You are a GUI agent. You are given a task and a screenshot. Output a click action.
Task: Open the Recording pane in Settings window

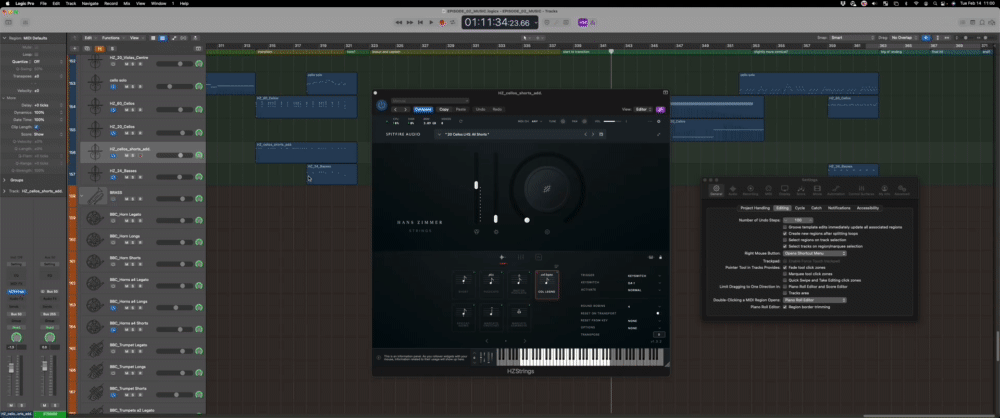tap(750, 190)
